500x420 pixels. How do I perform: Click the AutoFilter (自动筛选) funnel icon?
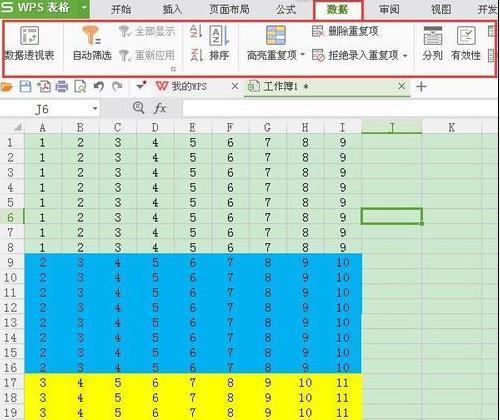tap(92, 36)
